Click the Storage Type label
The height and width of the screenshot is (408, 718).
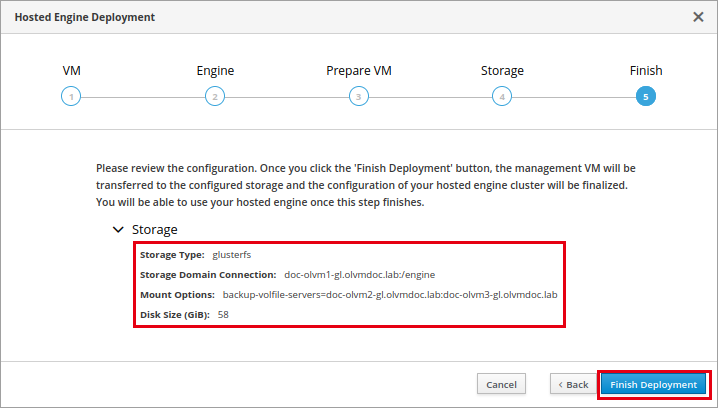[172, 255]
